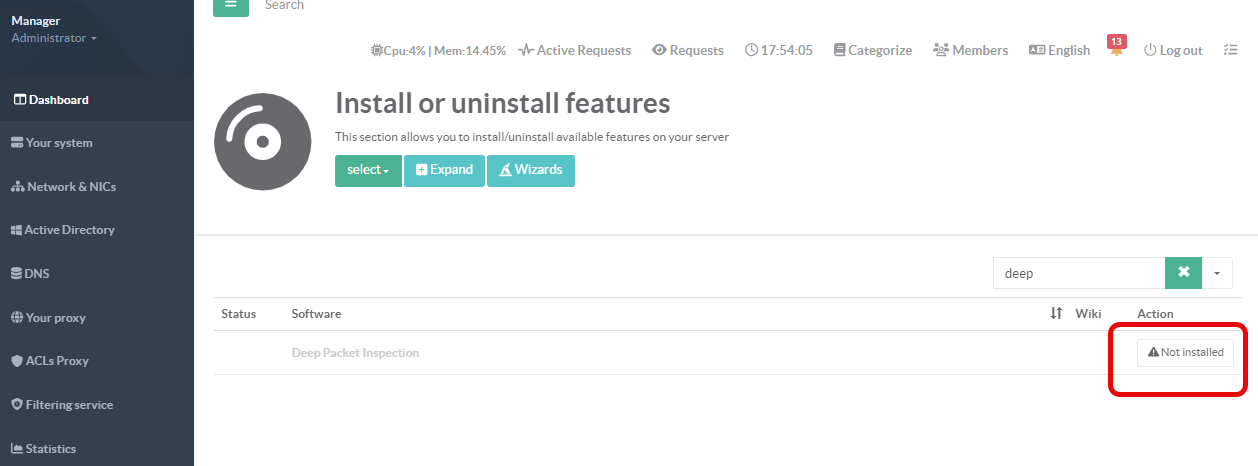1258x466 pixels.
Task: Open Dashboard in the sidebar
Action: (x=51, y=100)
